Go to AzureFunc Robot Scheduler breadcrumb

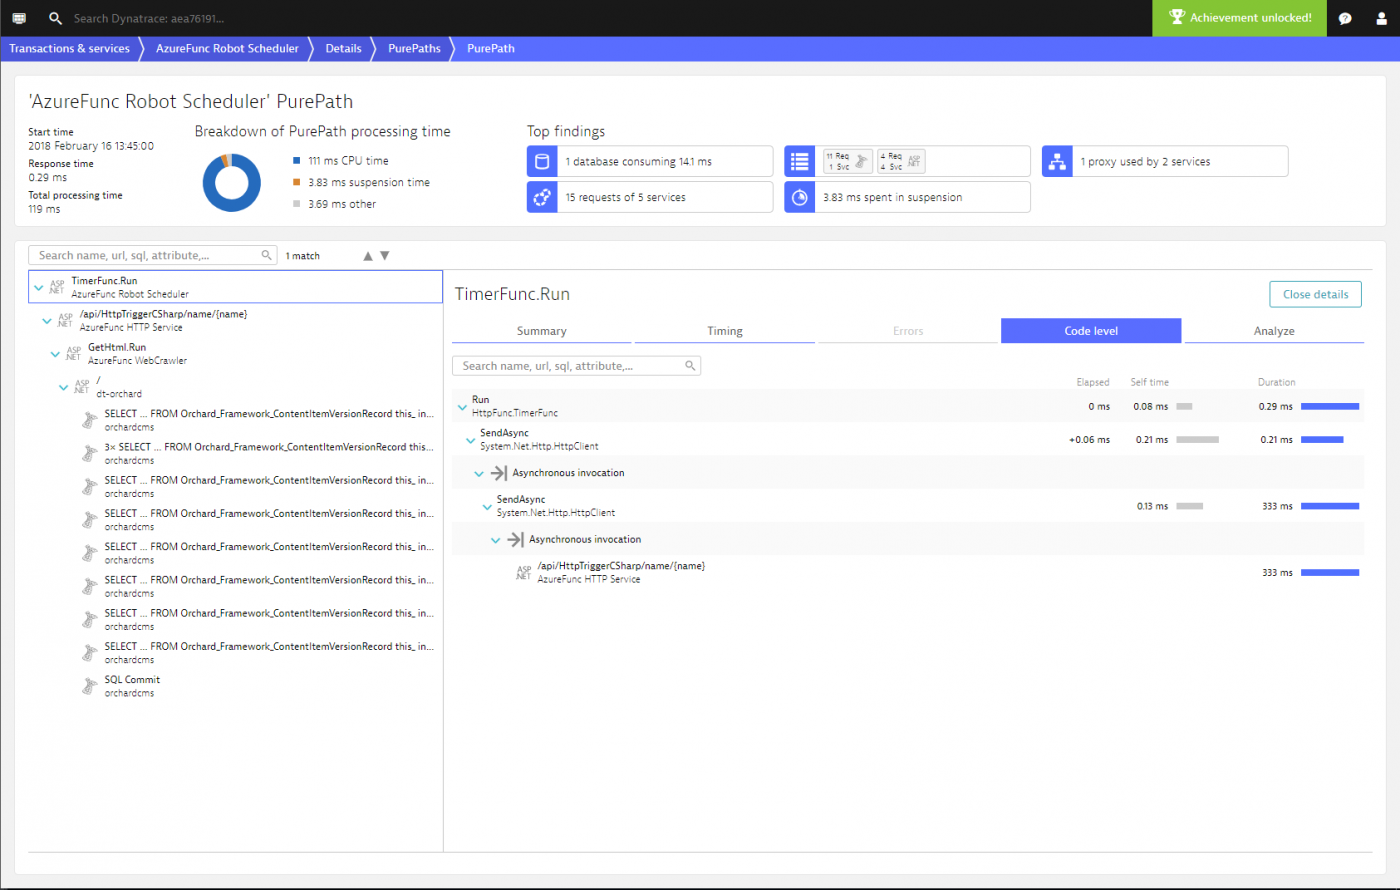pyautogui.click(x=227, y=48)
